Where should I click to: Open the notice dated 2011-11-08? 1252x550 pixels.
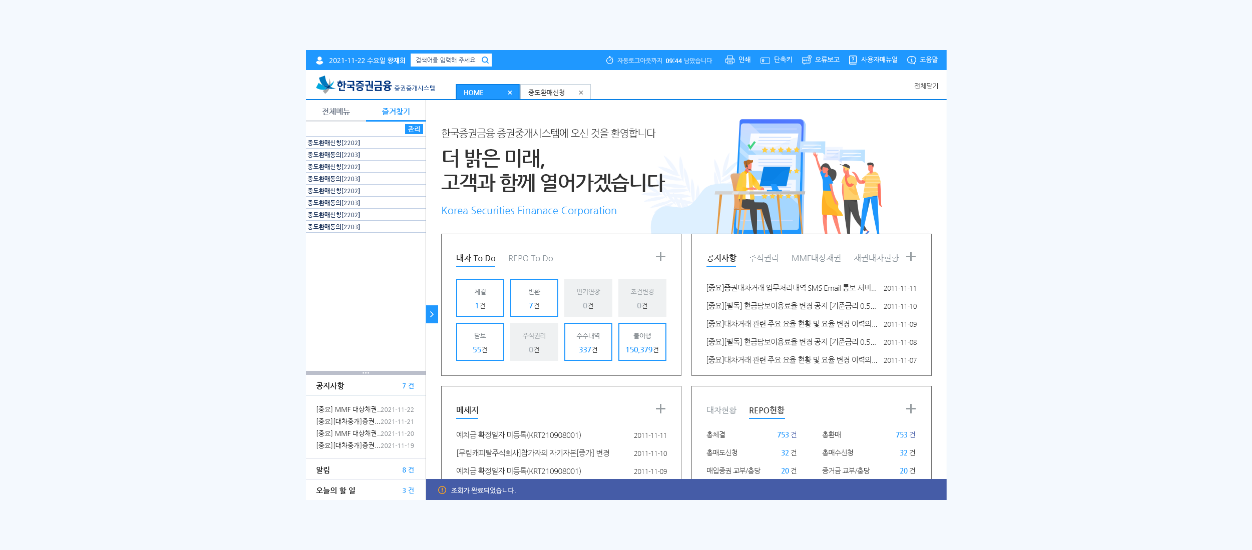(811, 342)
